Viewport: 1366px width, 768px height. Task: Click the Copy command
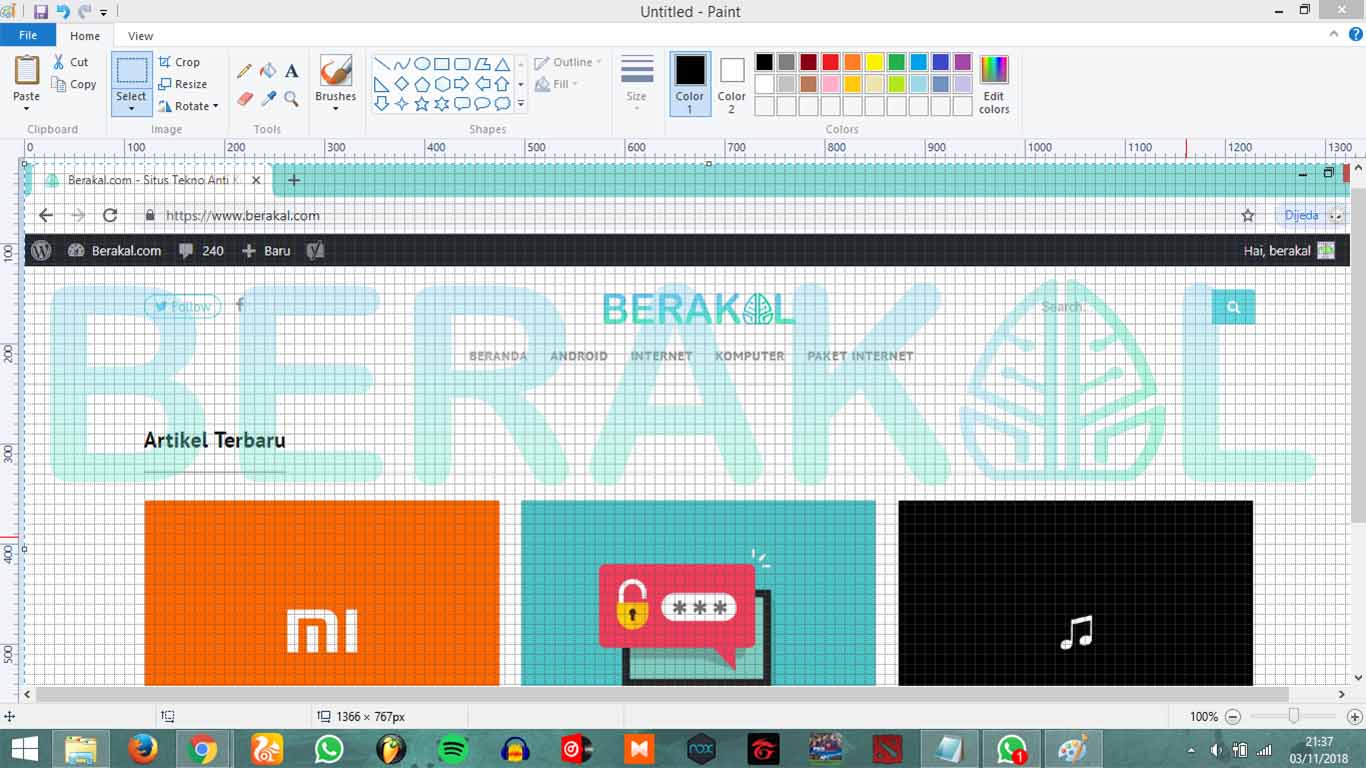[x=74, y=84]
